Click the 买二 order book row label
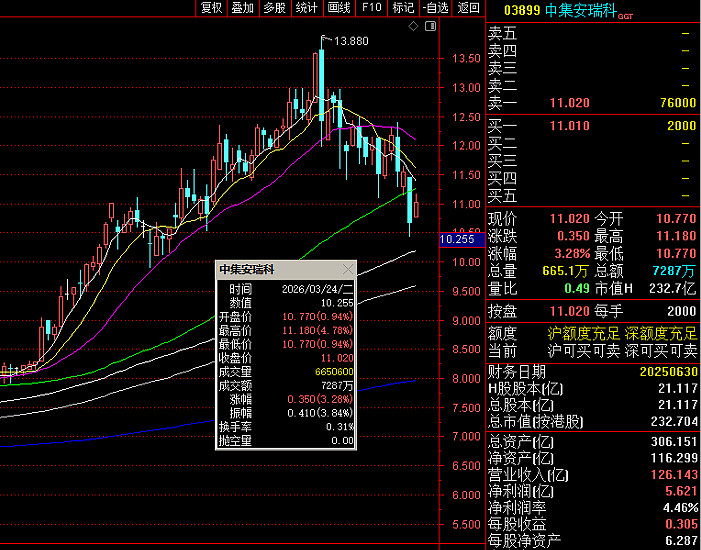Screen dimensions: 701x550 [x=502, y=144]
